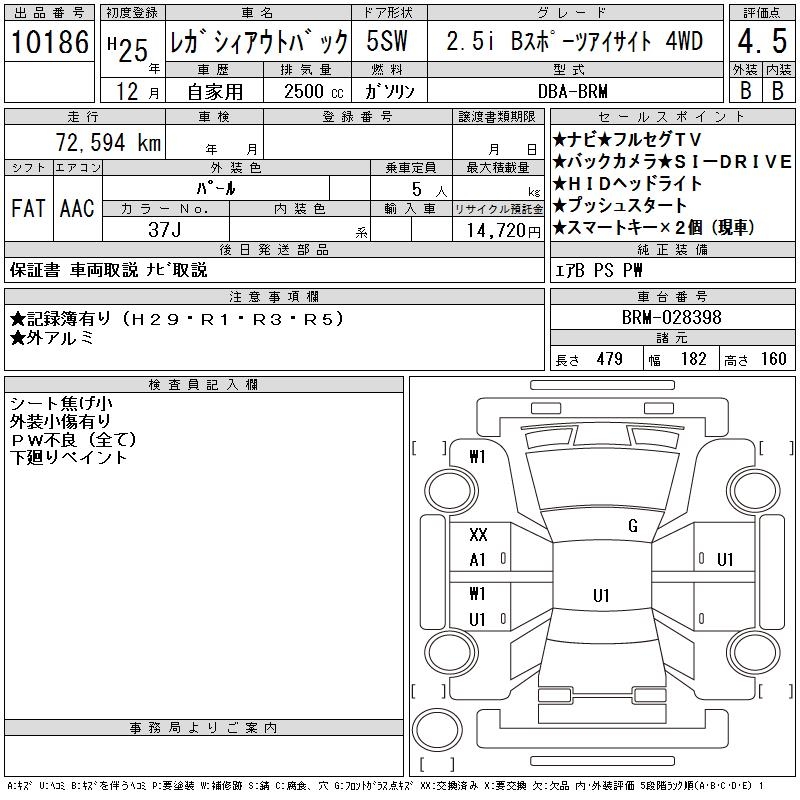Viewport: 800px width, 800px height.
Task: Click shift type FAT
Action: (x=28, y=209)
